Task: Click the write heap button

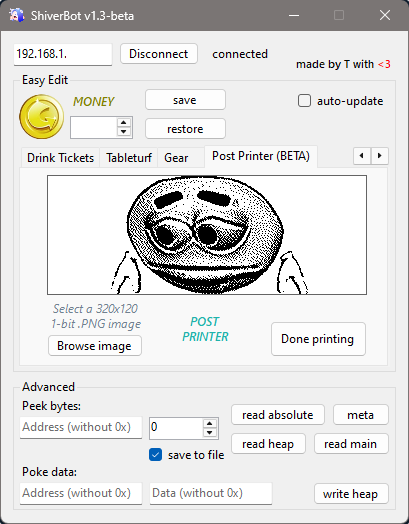Action: point(351,494)
